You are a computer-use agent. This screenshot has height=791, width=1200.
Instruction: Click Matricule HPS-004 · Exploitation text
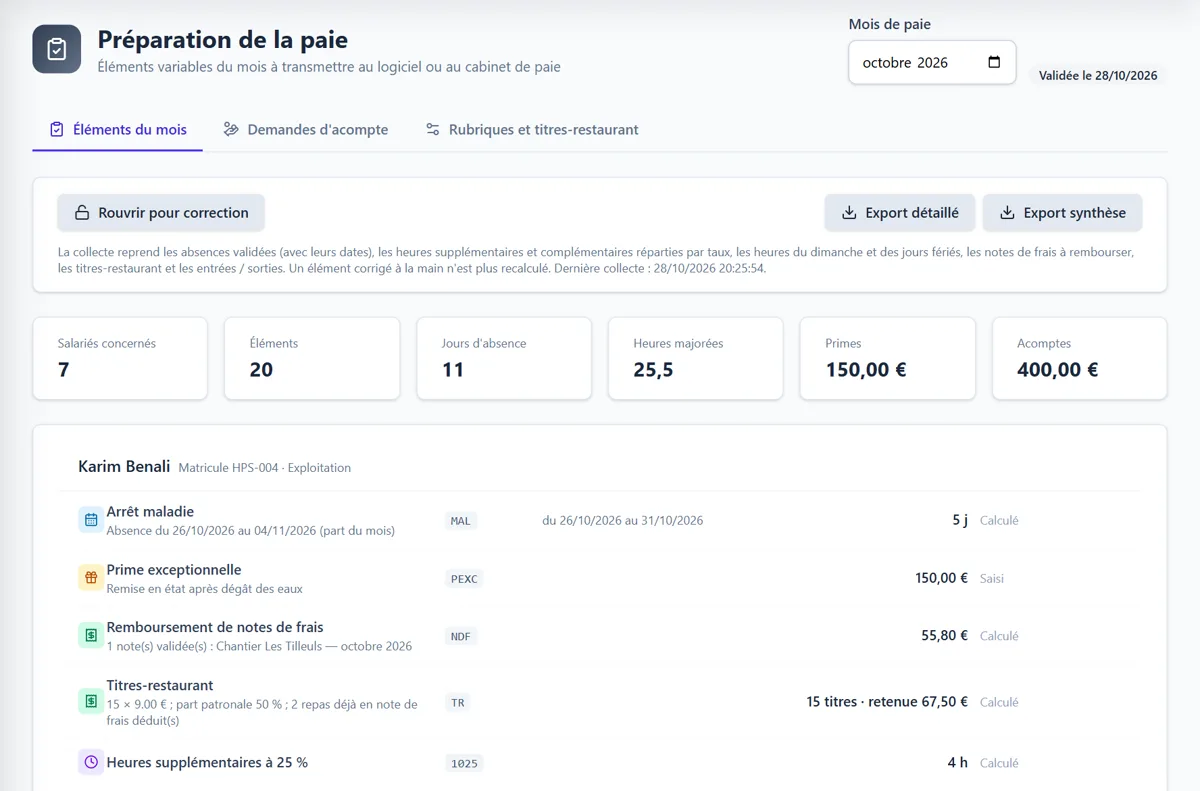coord(265,468)
